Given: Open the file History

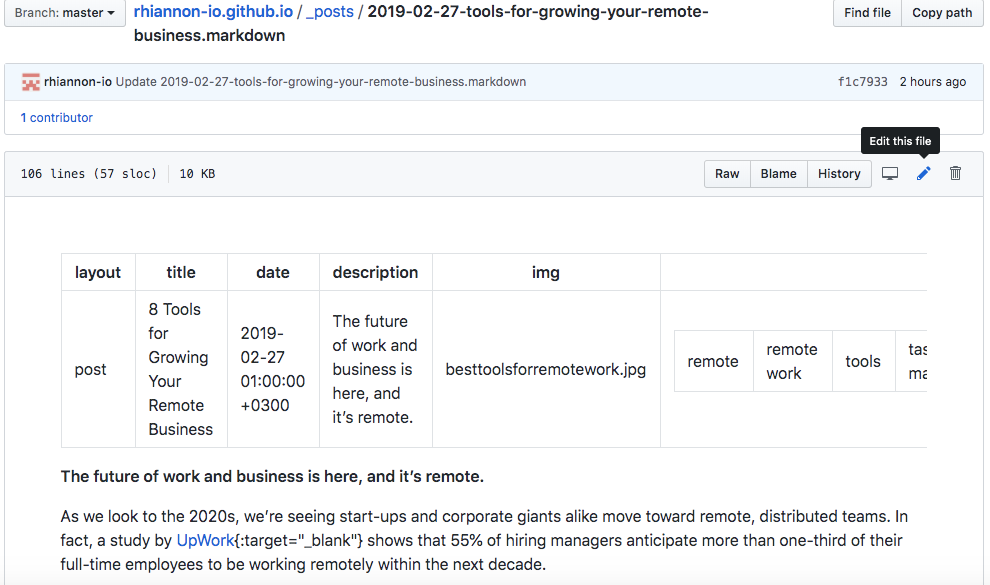Looking at the screenshot, I should click(839, 173).
